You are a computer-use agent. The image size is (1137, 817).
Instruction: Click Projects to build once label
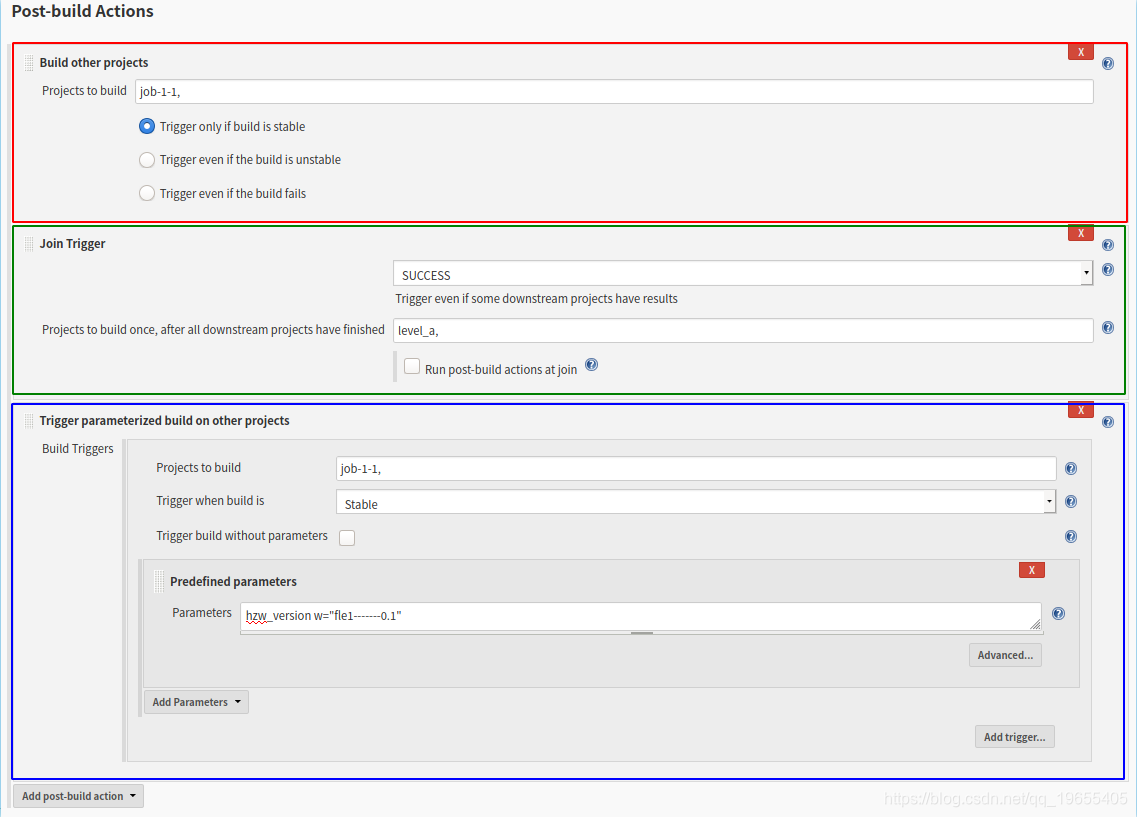(213, 330)
